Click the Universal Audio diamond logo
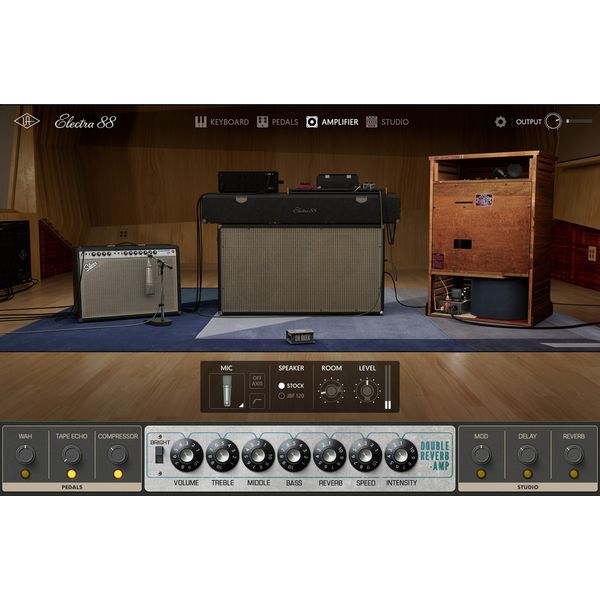Image resolution: width=600 pixels, height=600 pixels. tap(27, 121)
